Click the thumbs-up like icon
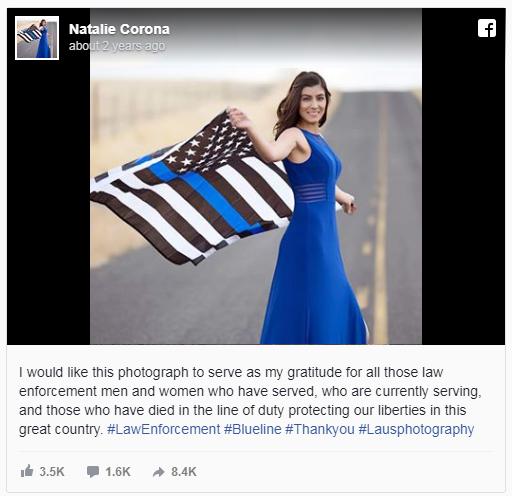The image size is (512, 496). point(27,471)
